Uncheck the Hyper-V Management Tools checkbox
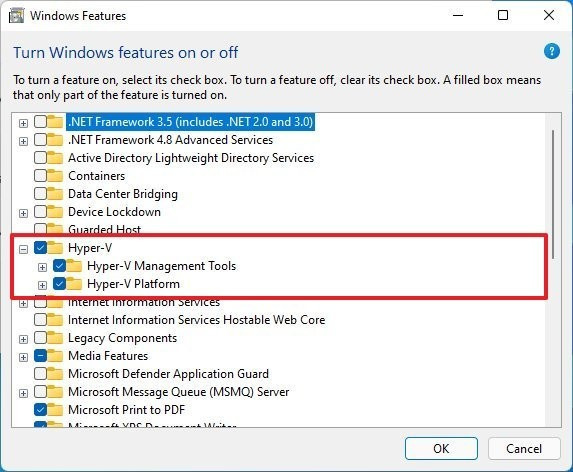This screenshot has height=472, width=573. [x=59, y=266]
